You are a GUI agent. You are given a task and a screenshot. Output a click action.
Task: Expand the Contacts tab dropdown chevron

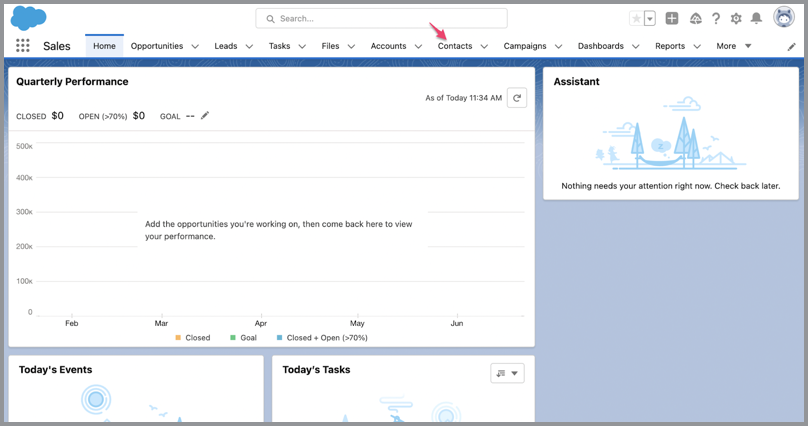coord(484,46)
